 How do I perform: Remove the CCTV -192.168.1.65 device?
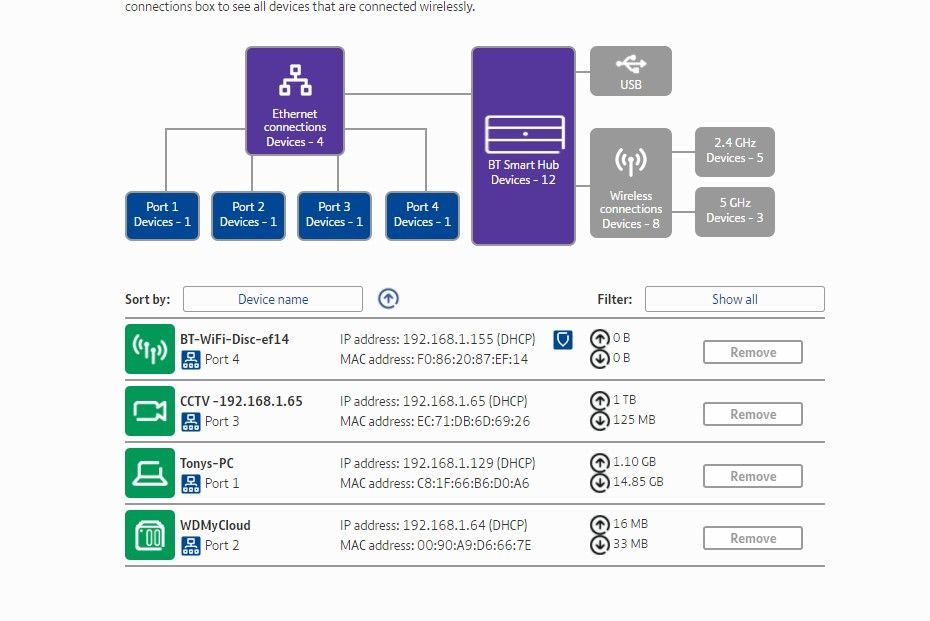coord(752,414)
